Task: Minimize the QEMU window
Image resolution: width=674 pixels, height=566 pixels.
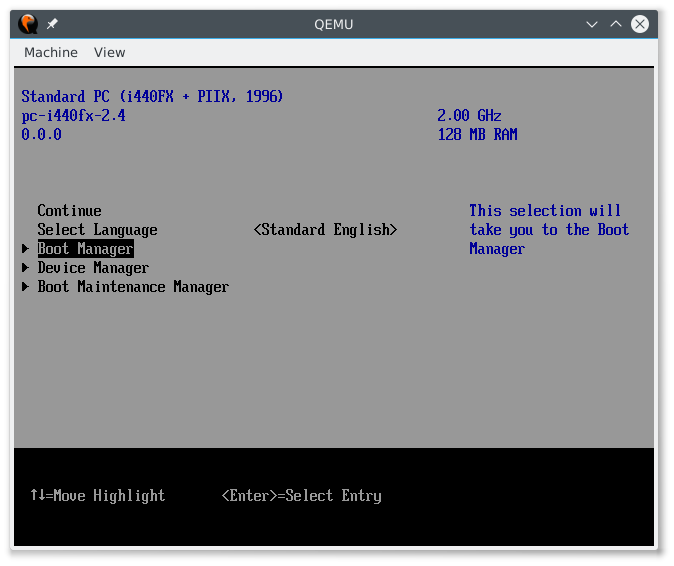Action: pos(592,24)
